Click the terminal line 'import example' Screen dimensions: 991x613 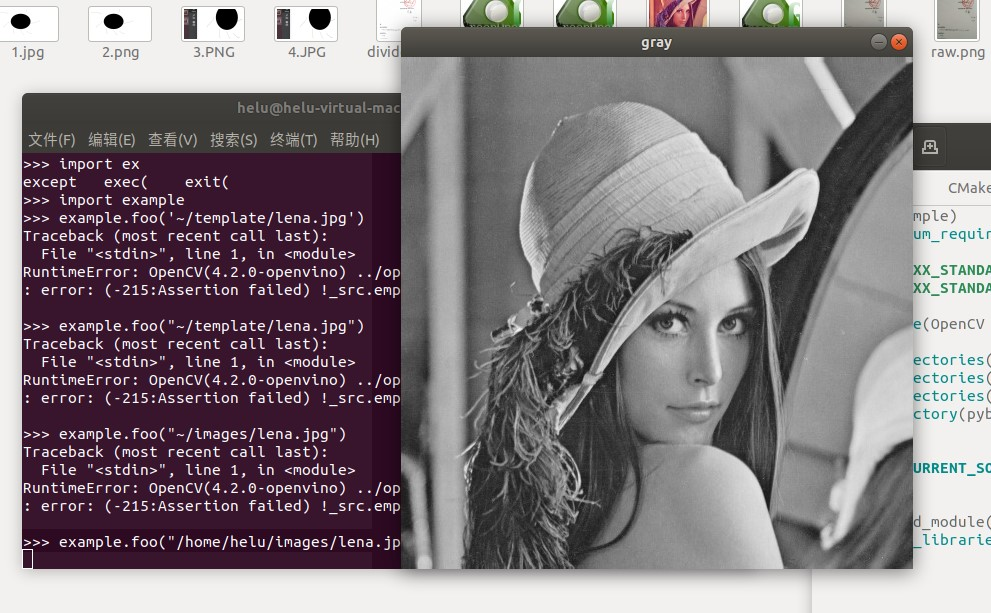tap(104, 200)
